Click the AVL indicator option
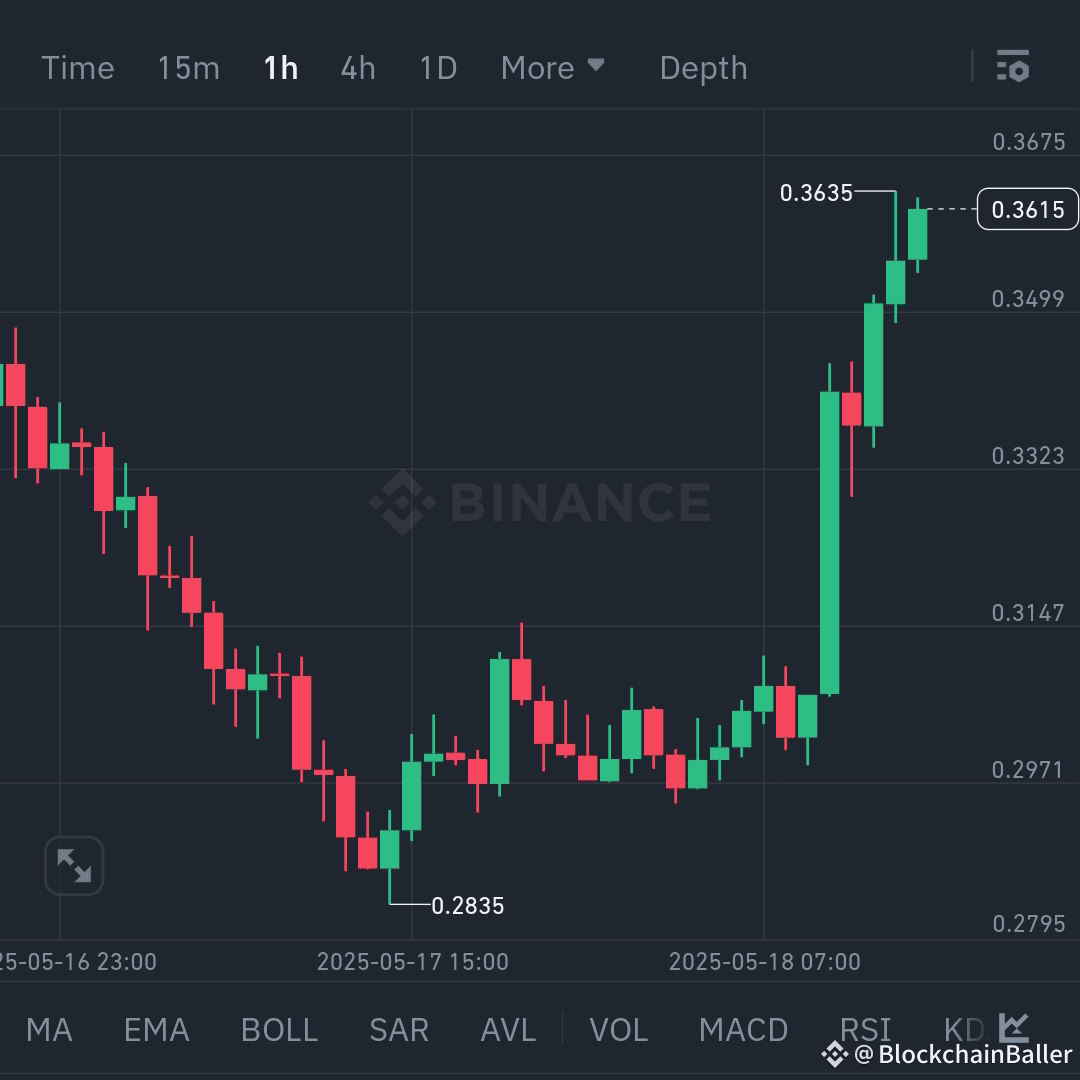The image size is (1080, 1080). [508, 1028]
